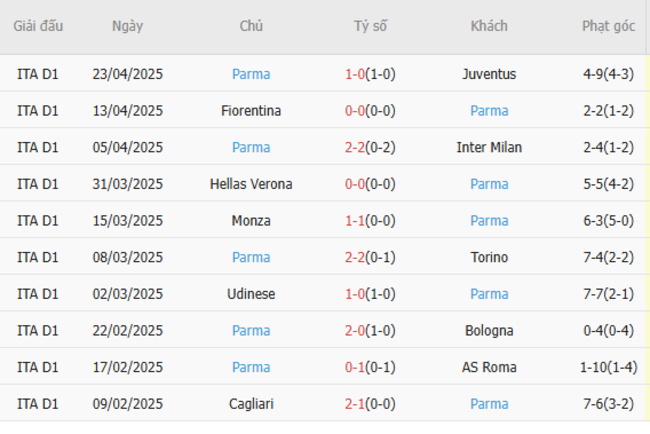Screen dimensions: 650x434
Task: Click ITA D1 league in 23/04/2025 row
Action: click(x=38, y=74)
